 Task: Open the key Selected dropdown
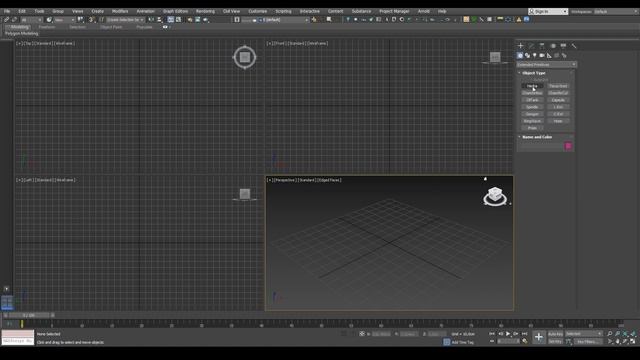[584, 334]
